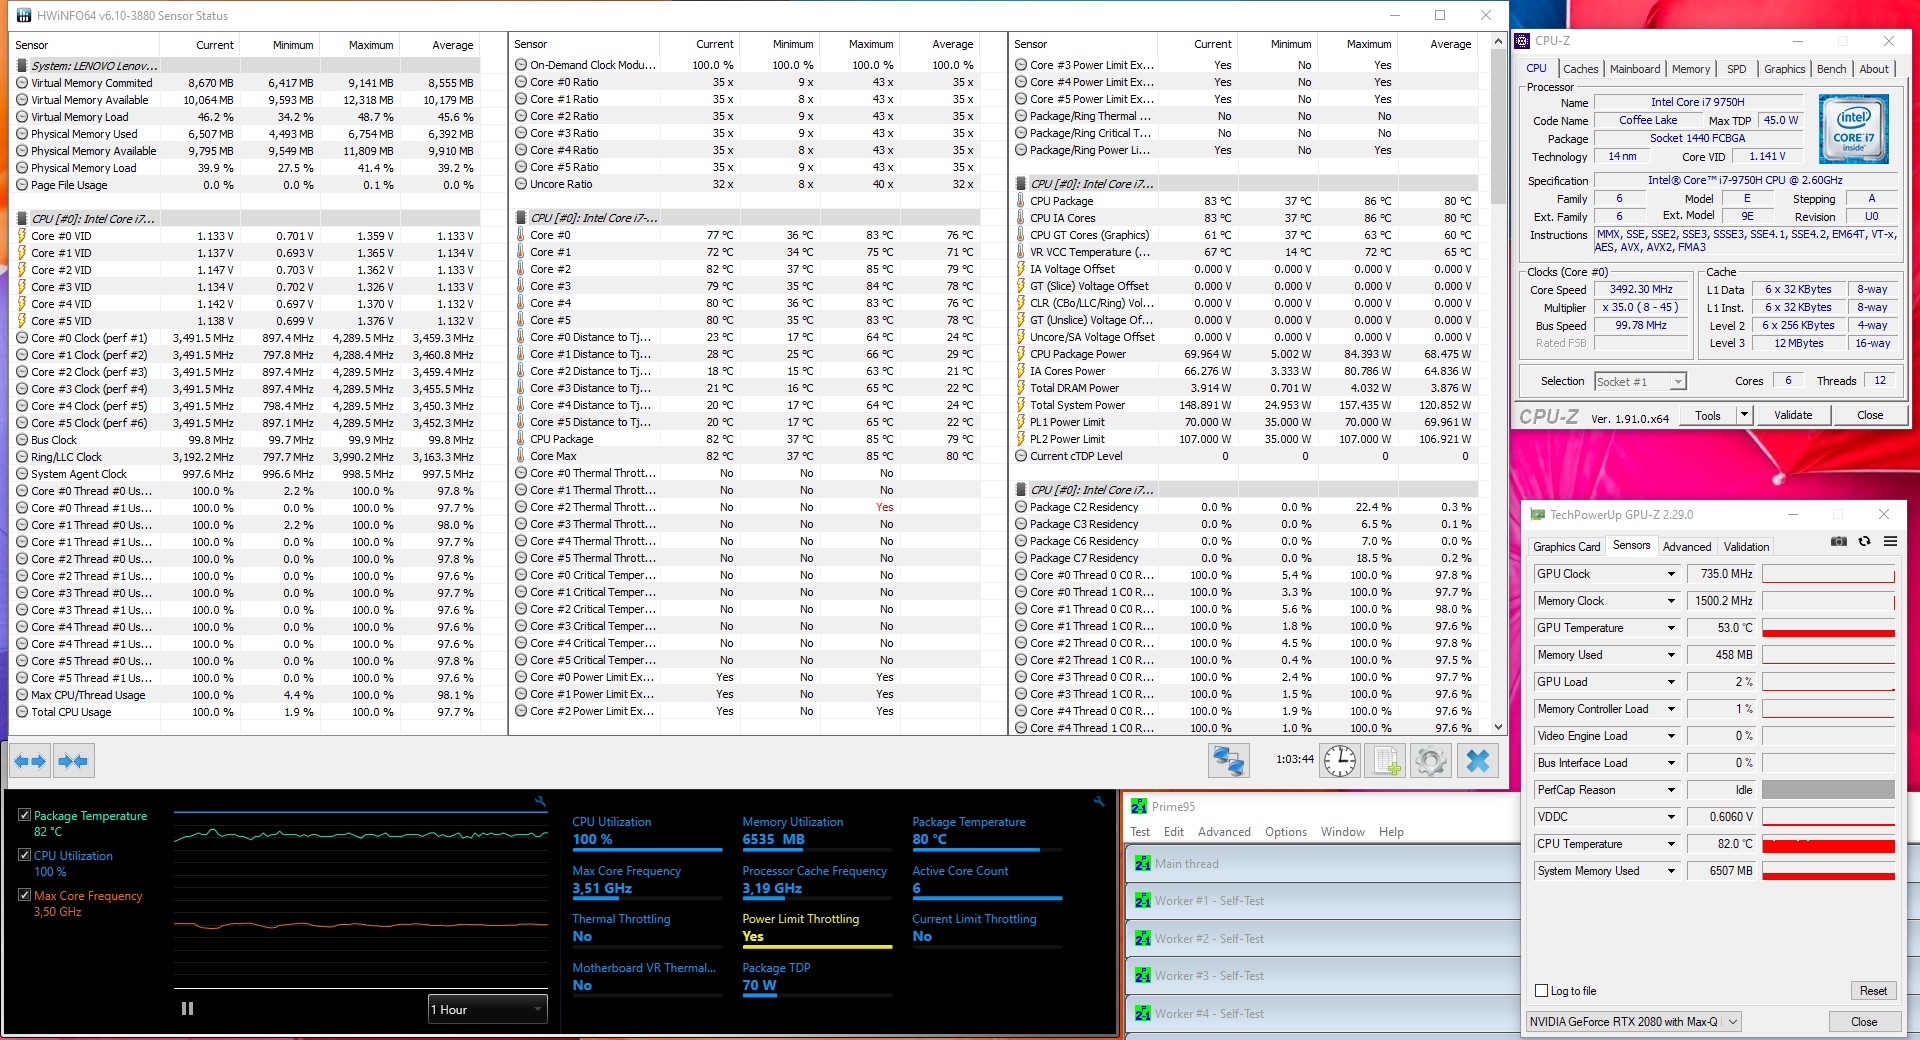The image size is (1920, 1040).
Task: Toggle Package Temperature graph checkbox
Action: (24, 815)
